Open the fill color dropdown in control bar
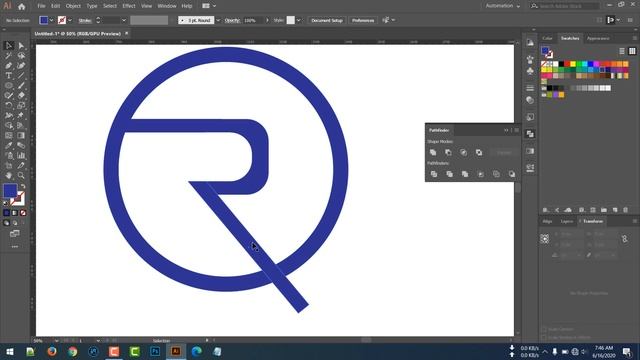Screen dimensions: 640x360 tap(51, 20)
